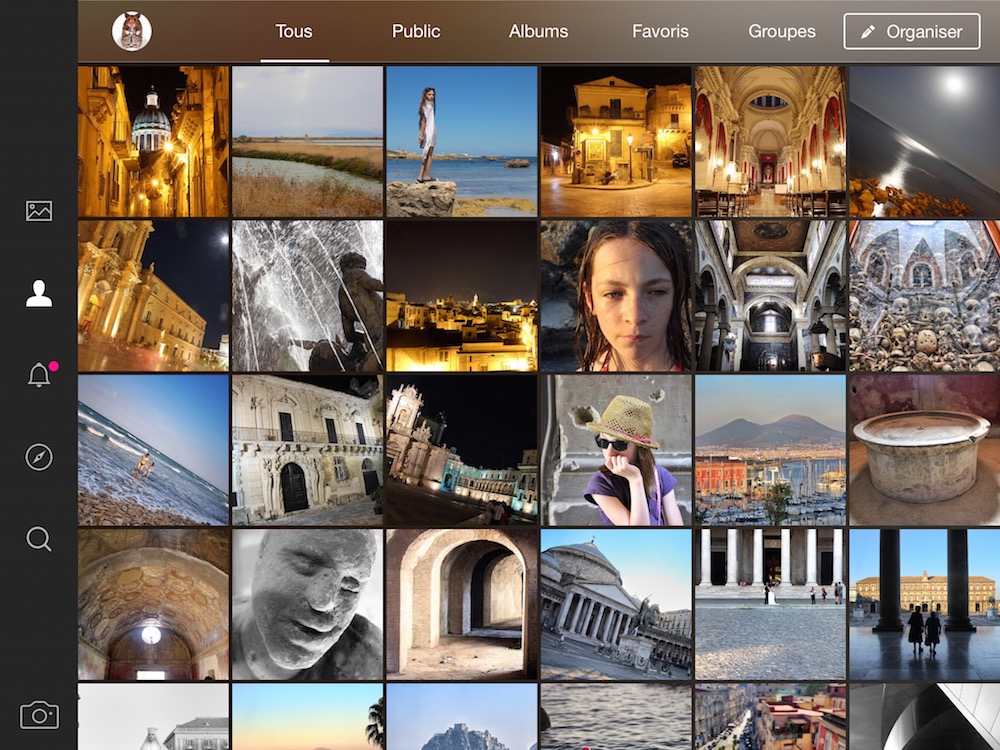The width and height of the screenshot is (1000, 750).
Task: Open notifications bell icon
Action: pyautogui.click(x=39, y=375)
